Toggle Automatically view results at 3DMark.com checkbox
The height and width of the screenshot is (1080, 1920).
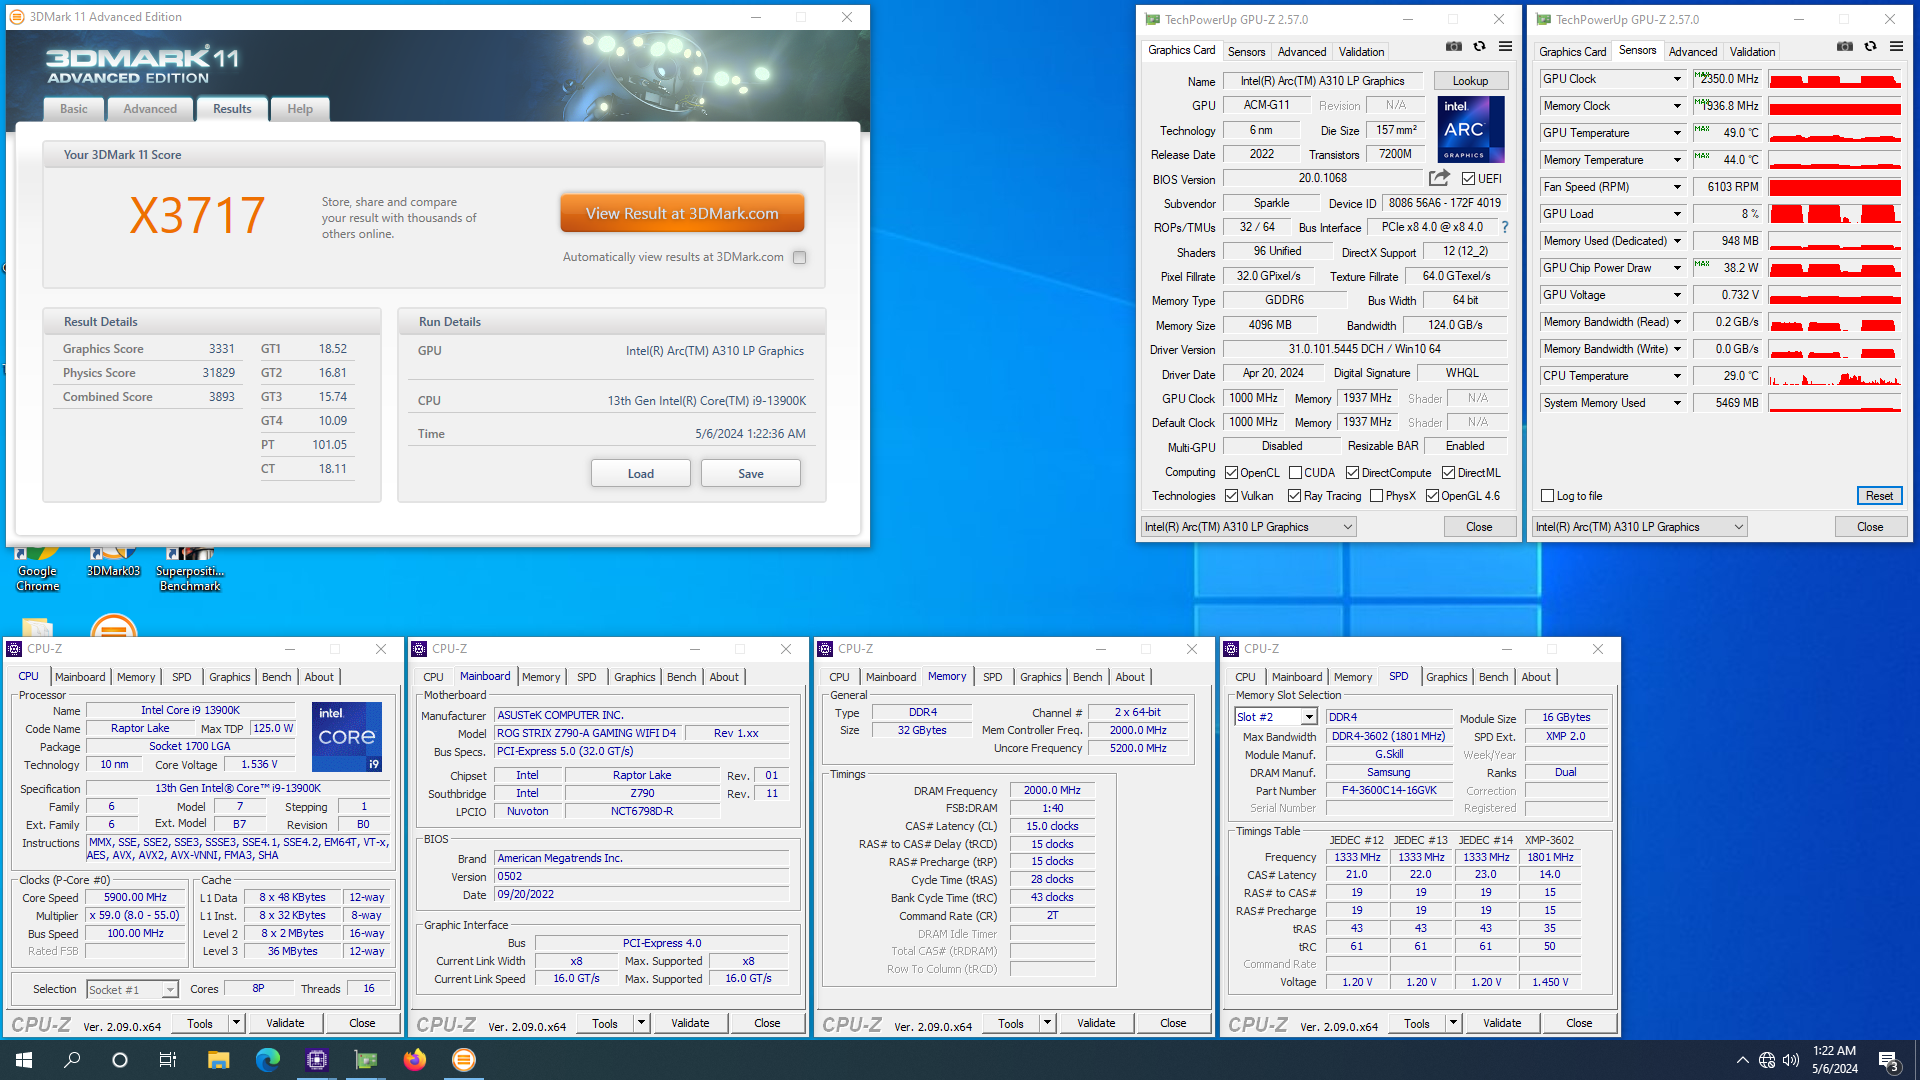tap(799, 258)
